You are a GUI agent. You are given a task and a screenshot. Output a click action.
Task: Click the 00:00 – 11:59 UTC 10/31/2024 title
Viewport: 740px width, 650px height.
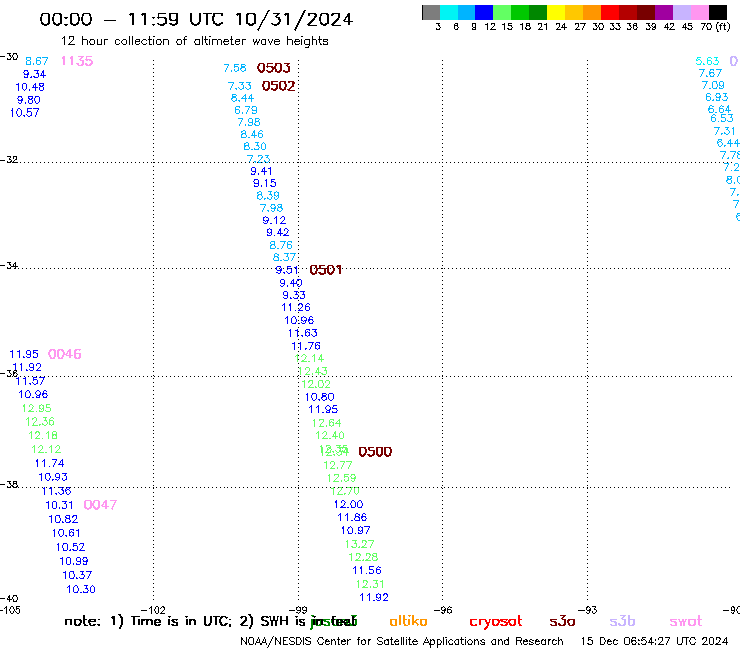tap(196, 19)
